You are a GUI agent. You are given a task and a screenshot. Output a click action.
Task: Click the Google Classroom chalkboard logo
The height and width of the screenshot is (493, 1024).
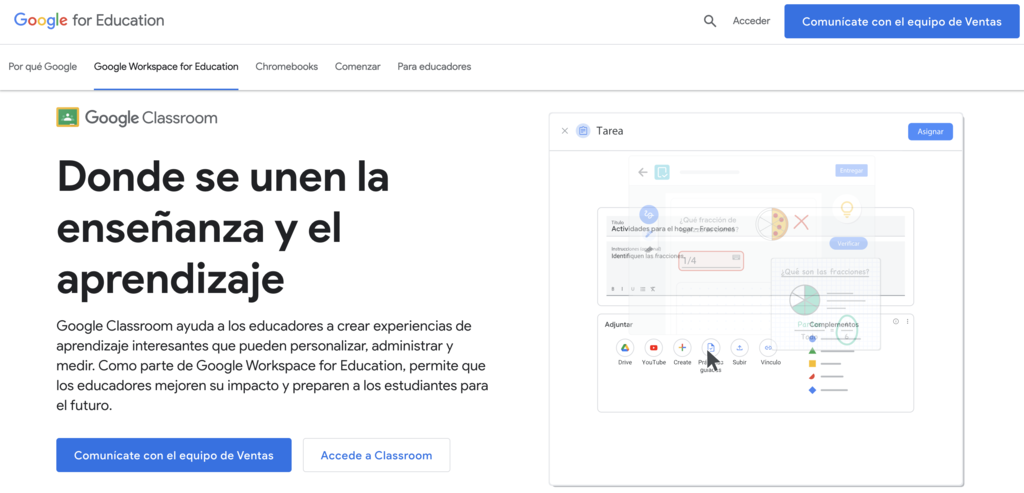tap(67, 118)
